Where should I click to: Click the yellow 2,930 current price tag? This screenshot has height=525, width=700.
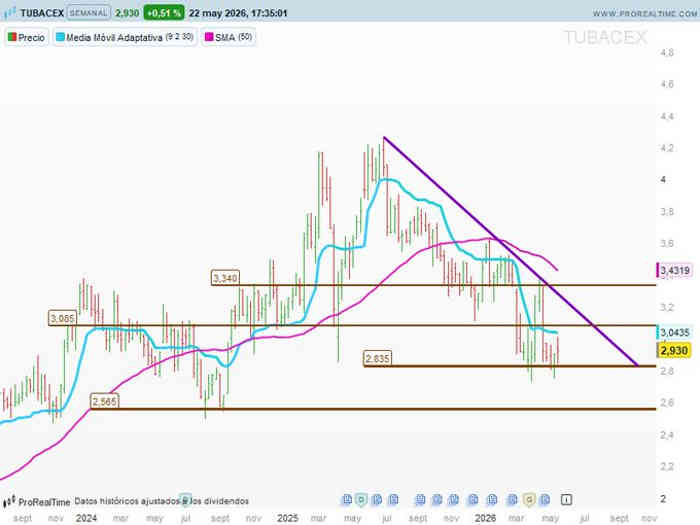point(674,350)
